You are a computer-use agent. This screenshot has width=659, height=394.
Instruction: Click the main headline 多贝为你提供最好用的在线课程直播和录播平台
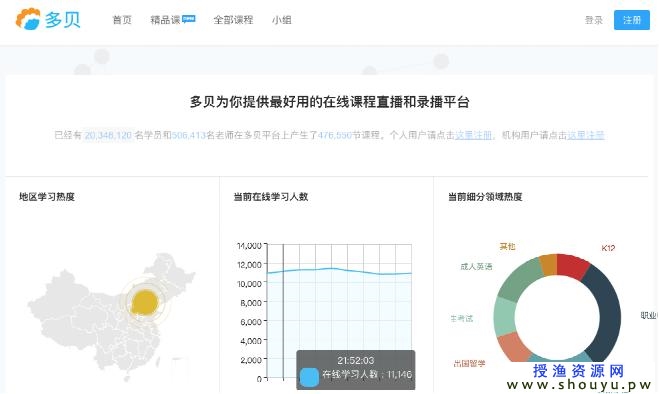point(330,102)
